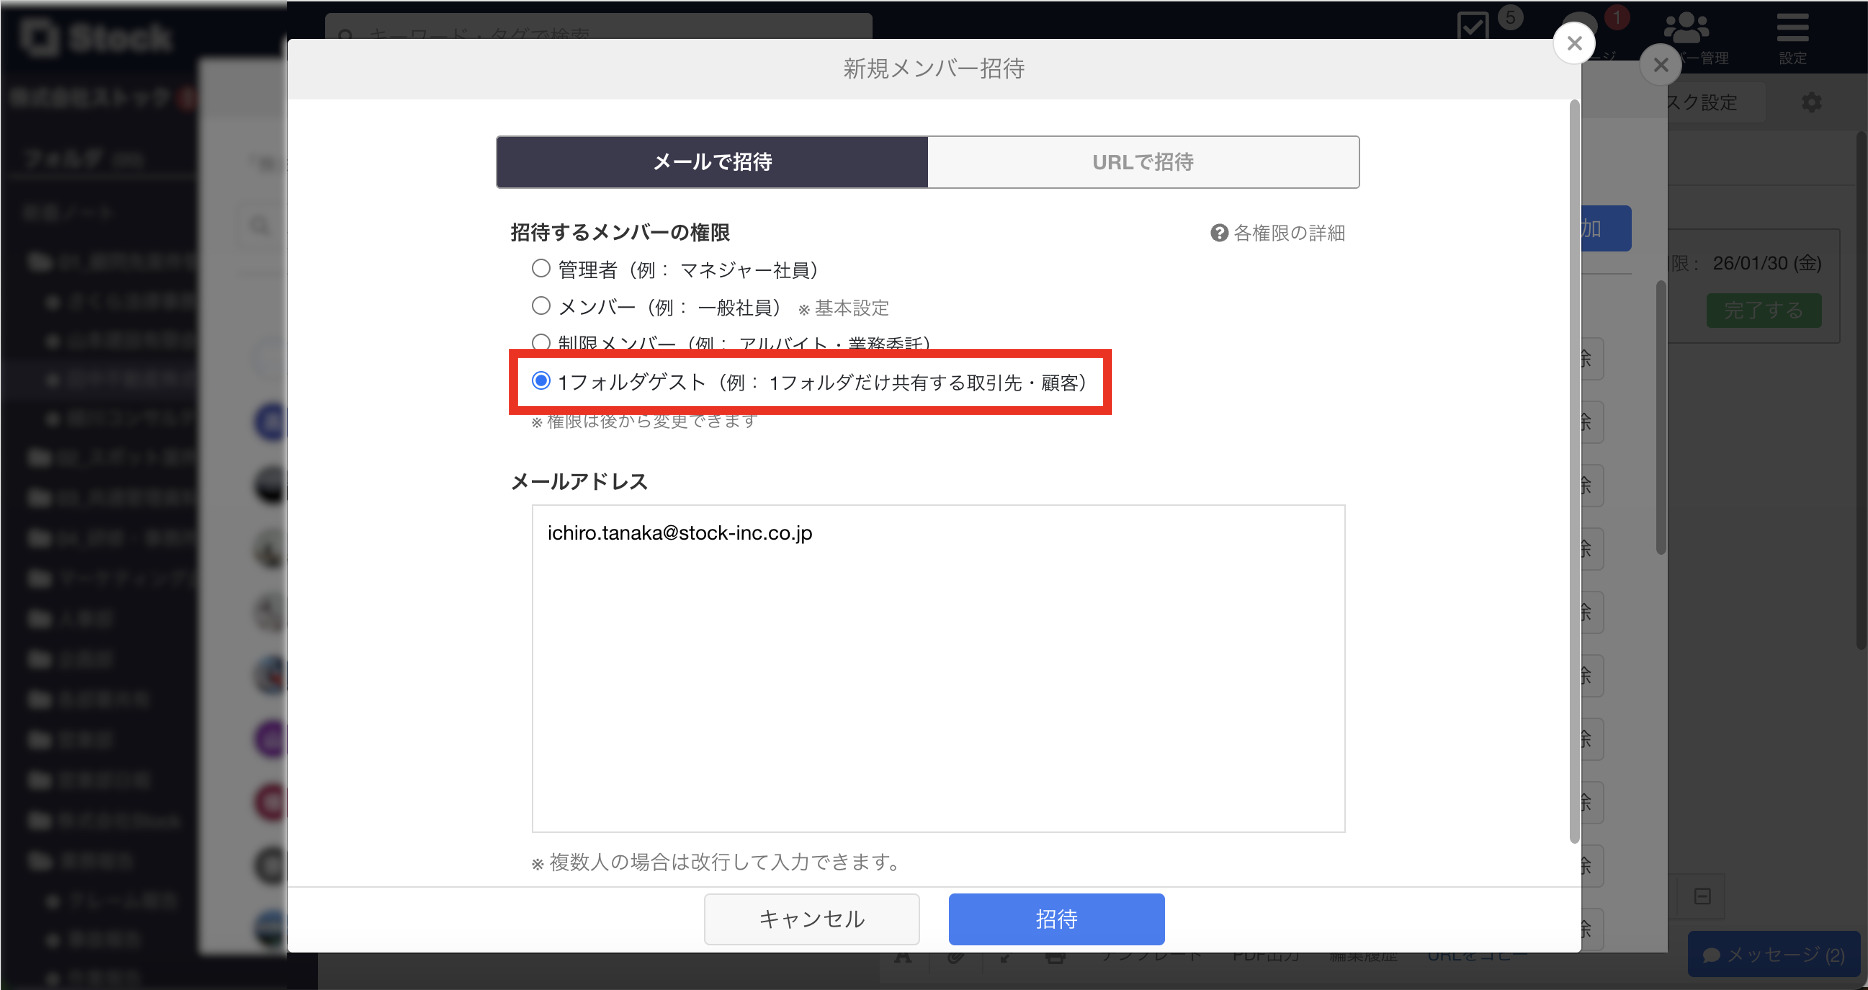Image resolution: width=1868 pixels, height=990 pixels.
Task: Open the 各権限の詳細 permissions details link
Action: click(x=1290, y=233)
